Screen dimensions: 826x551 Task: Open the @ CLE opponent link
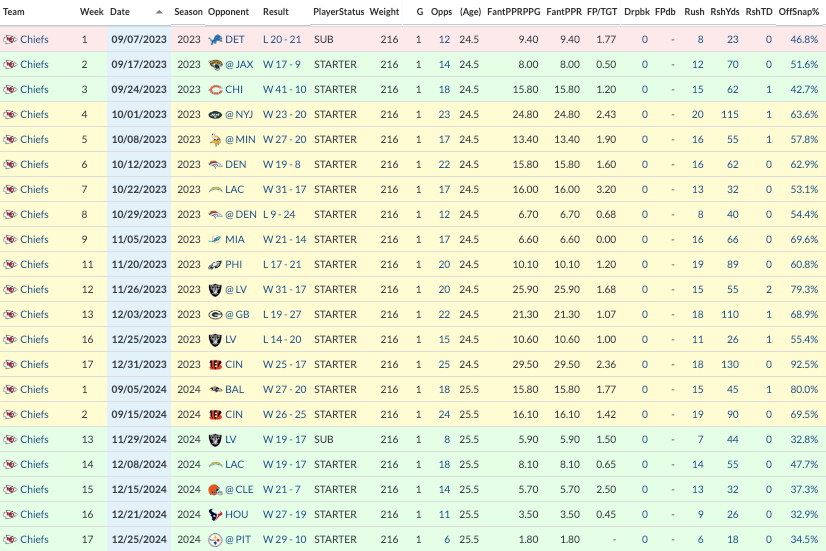(239, 489)
